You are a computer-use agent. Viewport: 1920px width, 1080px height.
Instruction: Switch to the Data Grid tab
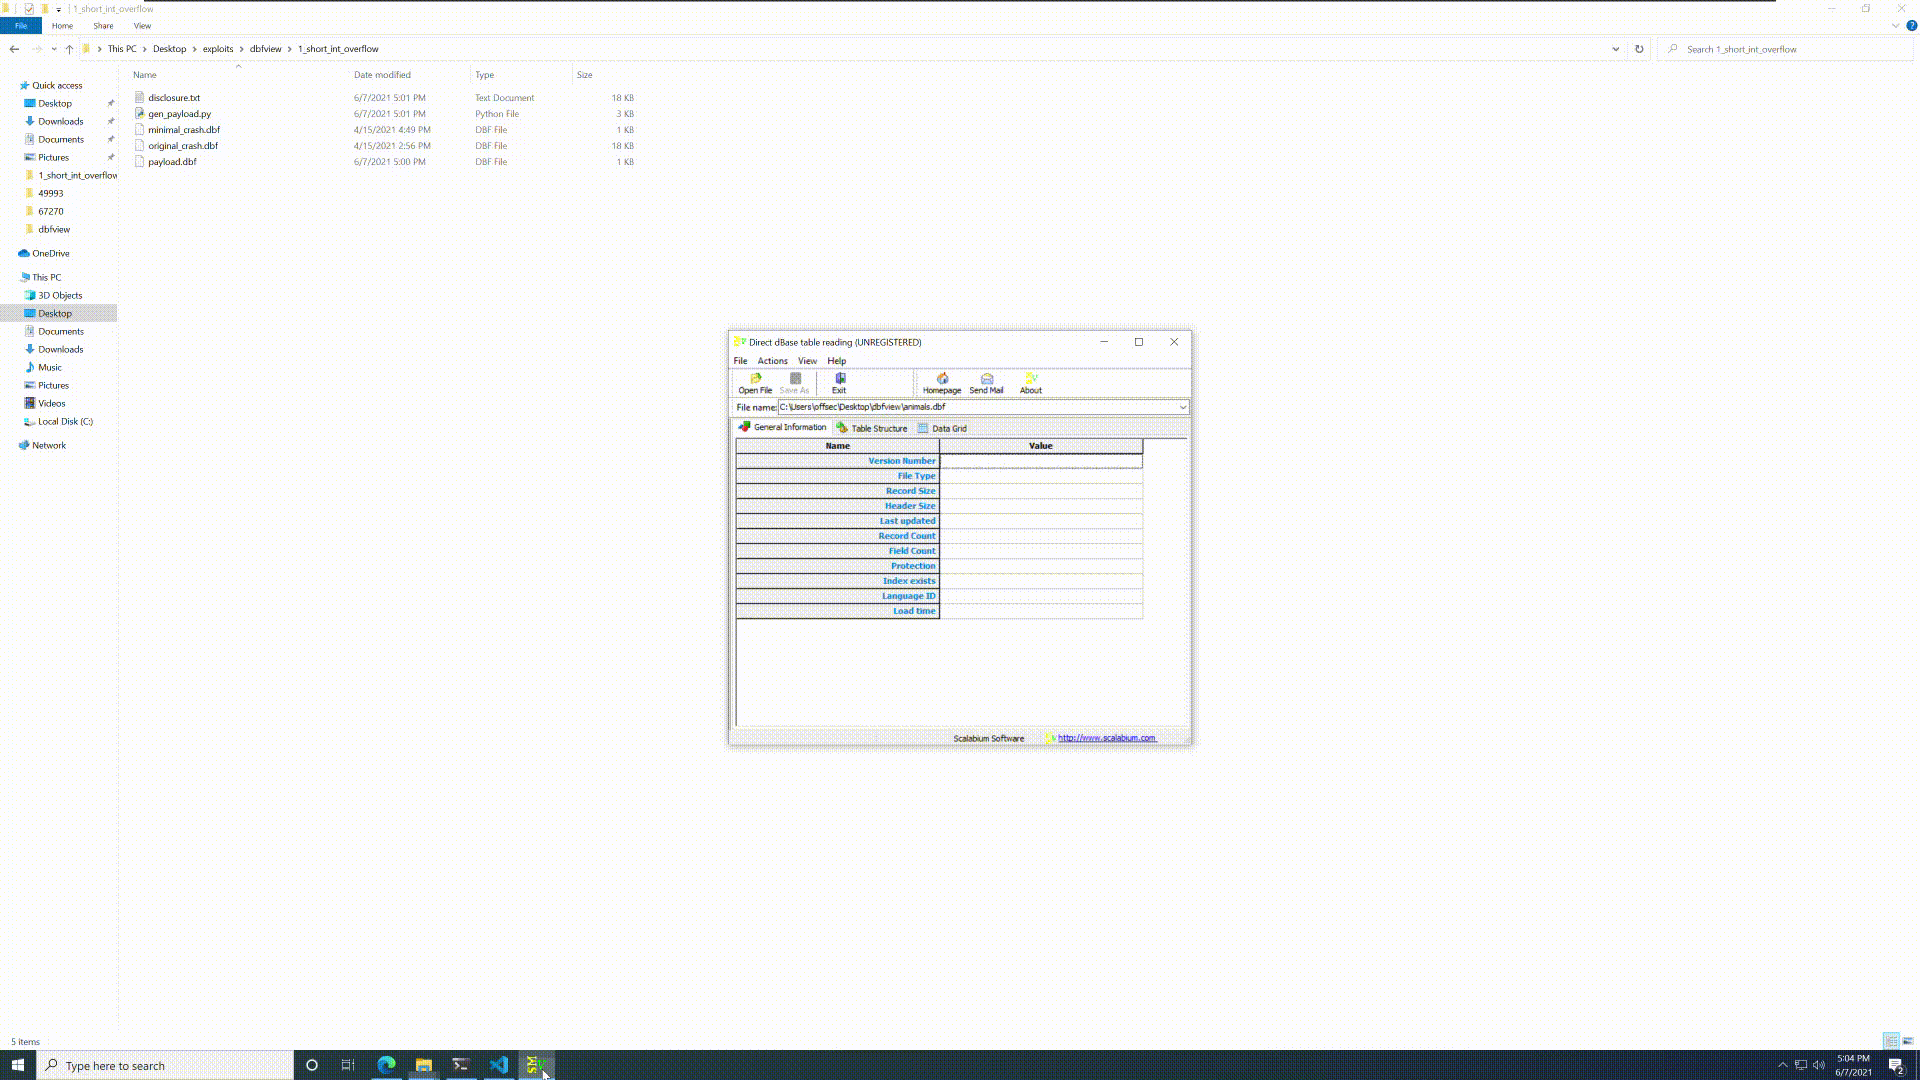pyautogui.click(x=943, y=428)
